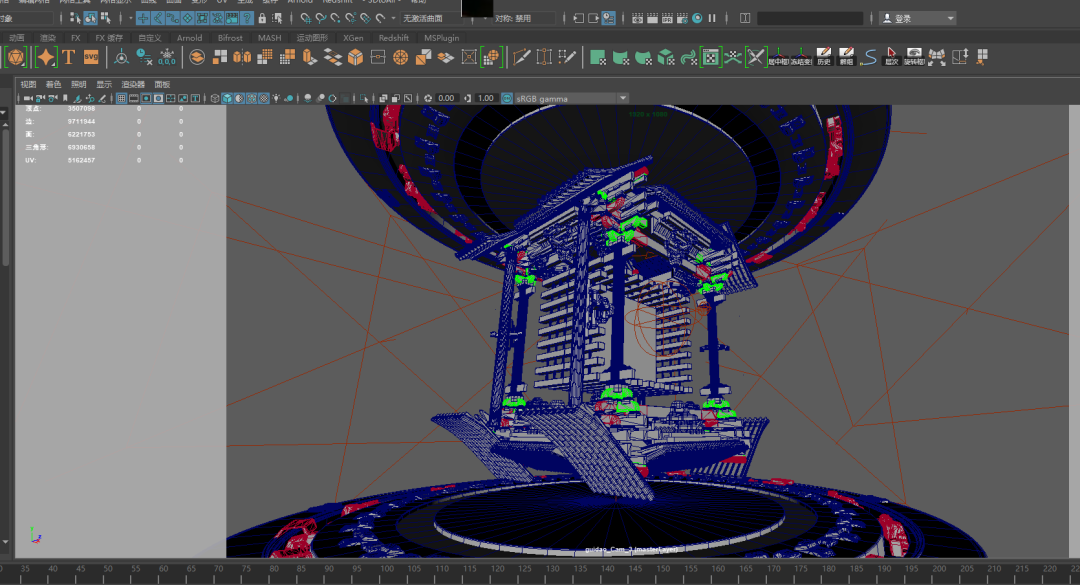Switch to the Arnold shelf tab
Image resolution: width=1080 pixels, height=585 pixels.
click(189, 38)
